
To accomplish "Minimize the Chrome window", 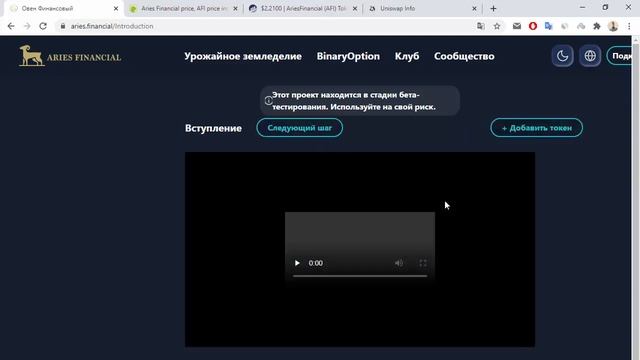I will tap(582, 7).
